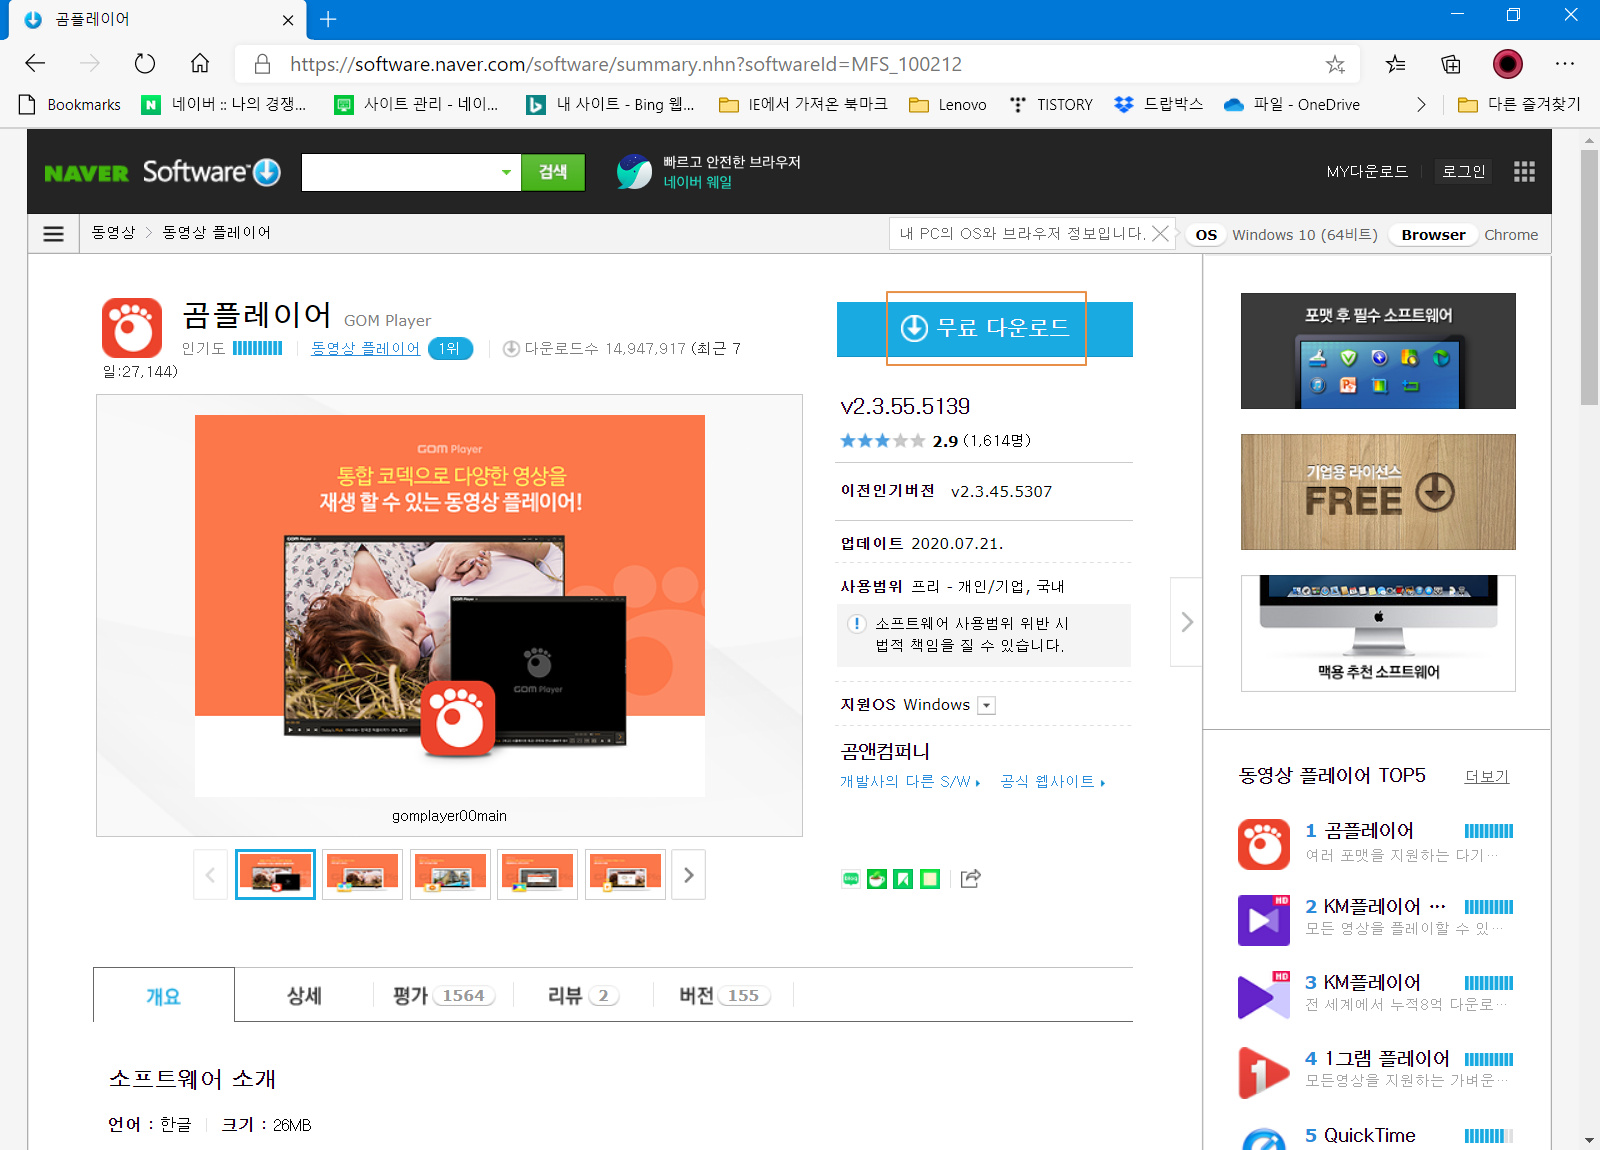Open the browser profile avatar
The height and width of the screenshot is (1150, 1600).
(x=1508, y=64)
